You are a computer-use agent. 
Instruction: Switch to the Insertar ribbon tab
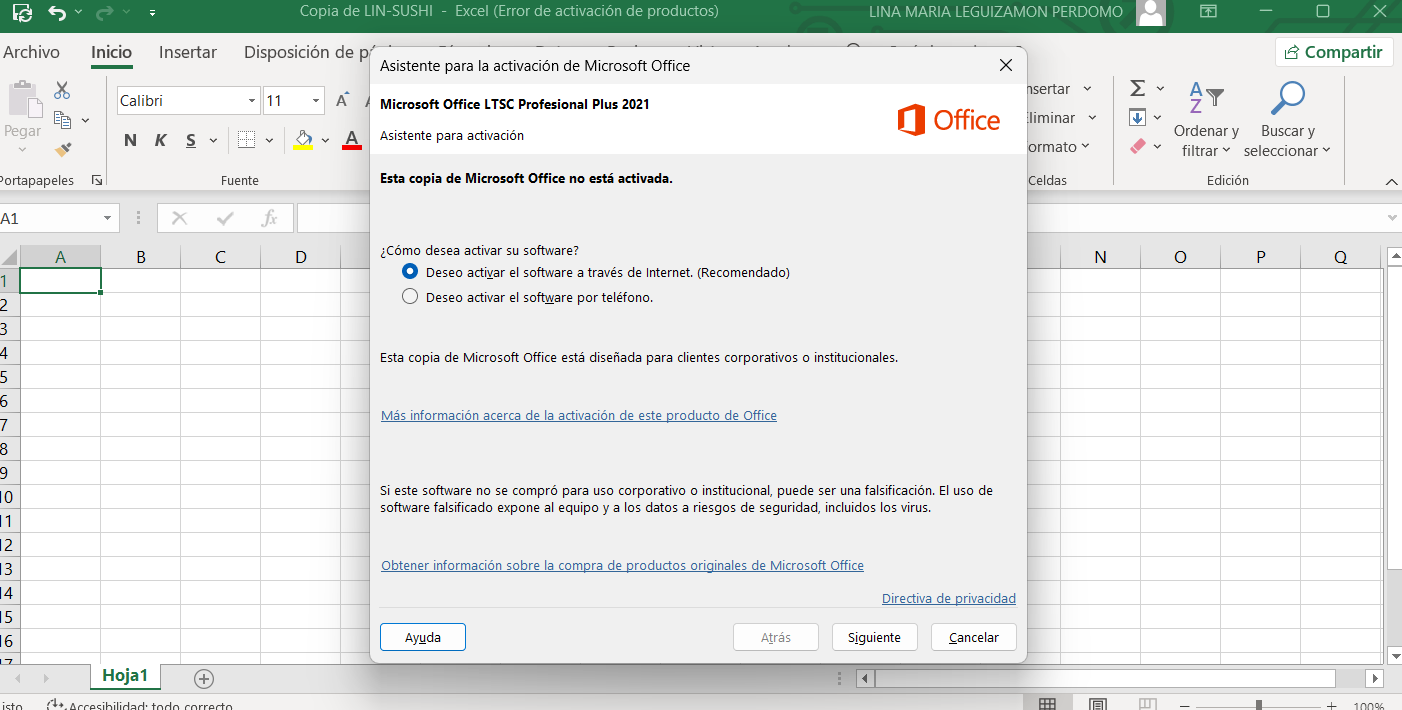click(x=188, y=52)
